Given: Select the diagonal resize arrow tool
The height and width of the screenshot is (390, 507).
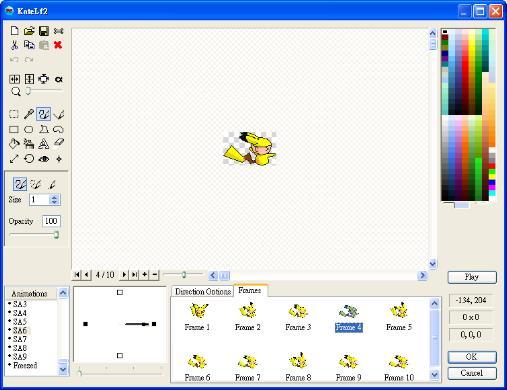Looking at the screenshot, I should [14, 159].
